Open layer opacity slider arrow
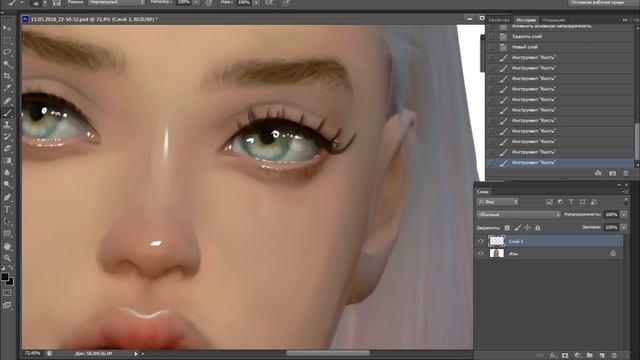This screenshot has width=640, height=360. point(624,214)
